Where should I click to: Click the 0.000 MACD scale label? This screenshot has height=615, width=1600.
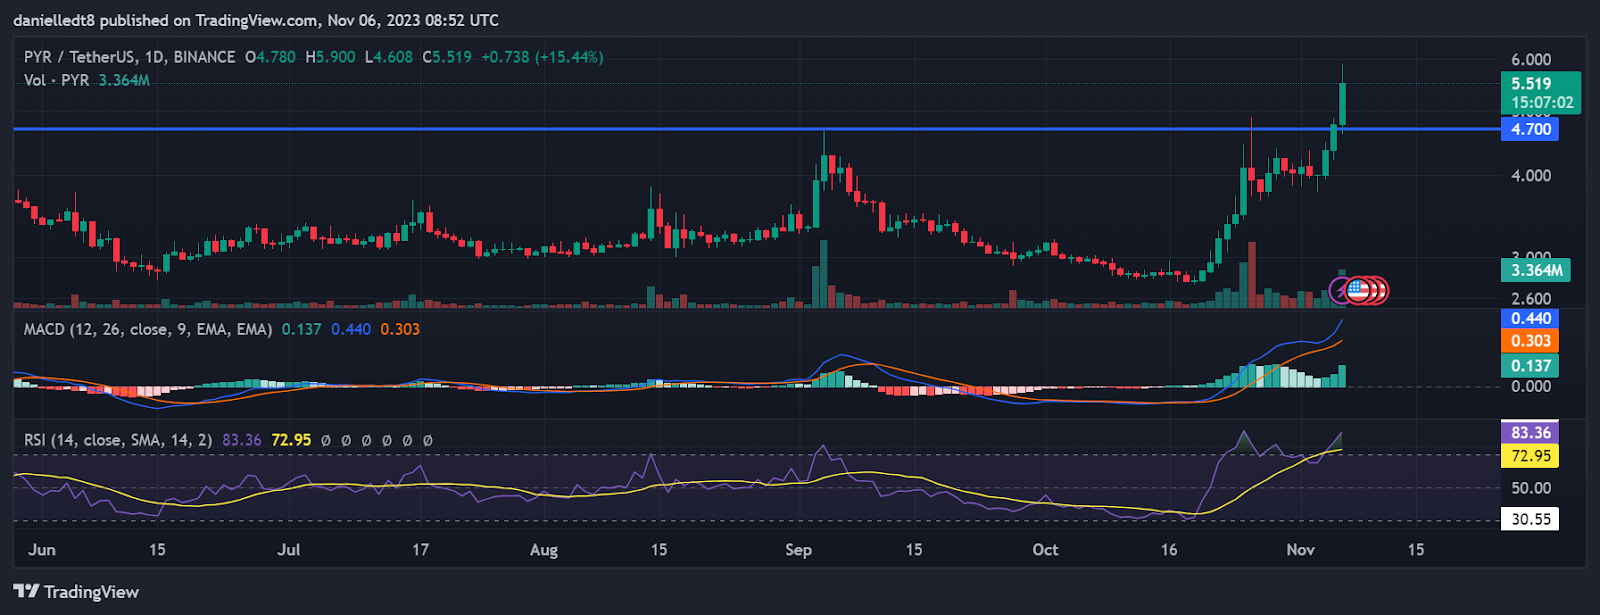pos(1531,387)
